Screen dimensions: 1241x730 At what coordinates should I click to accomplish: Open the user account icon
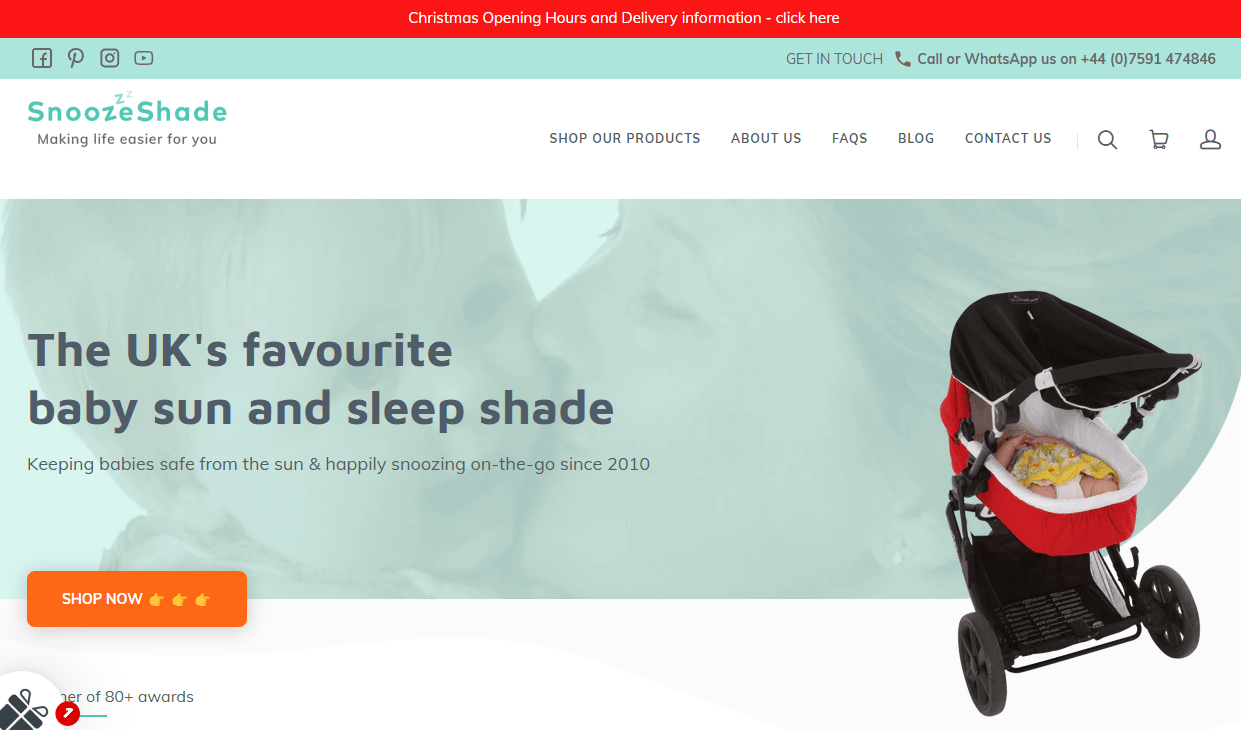(1210, 139)
